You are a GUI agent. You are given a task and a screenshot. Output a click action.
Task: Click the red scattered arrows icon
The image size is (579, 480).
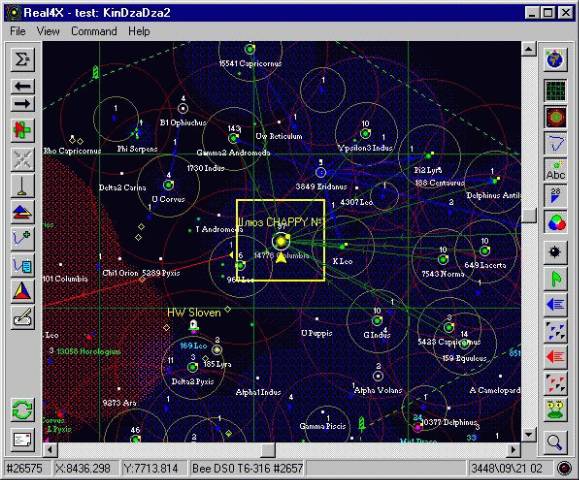coord(555,383)
